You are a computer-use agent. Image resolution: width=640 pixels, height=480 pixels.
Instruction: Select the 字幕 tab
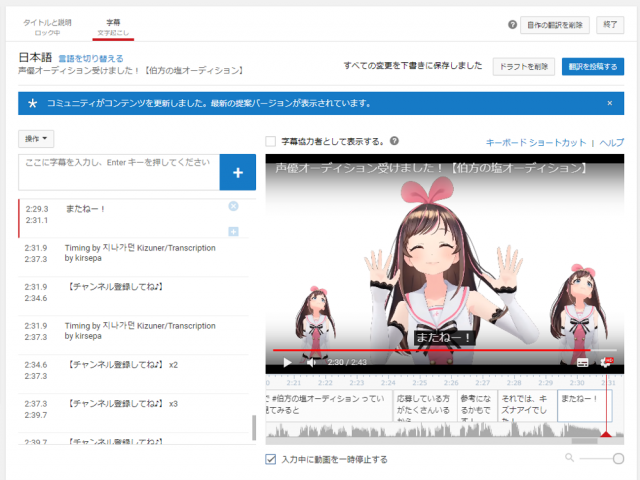click(113, 27)
